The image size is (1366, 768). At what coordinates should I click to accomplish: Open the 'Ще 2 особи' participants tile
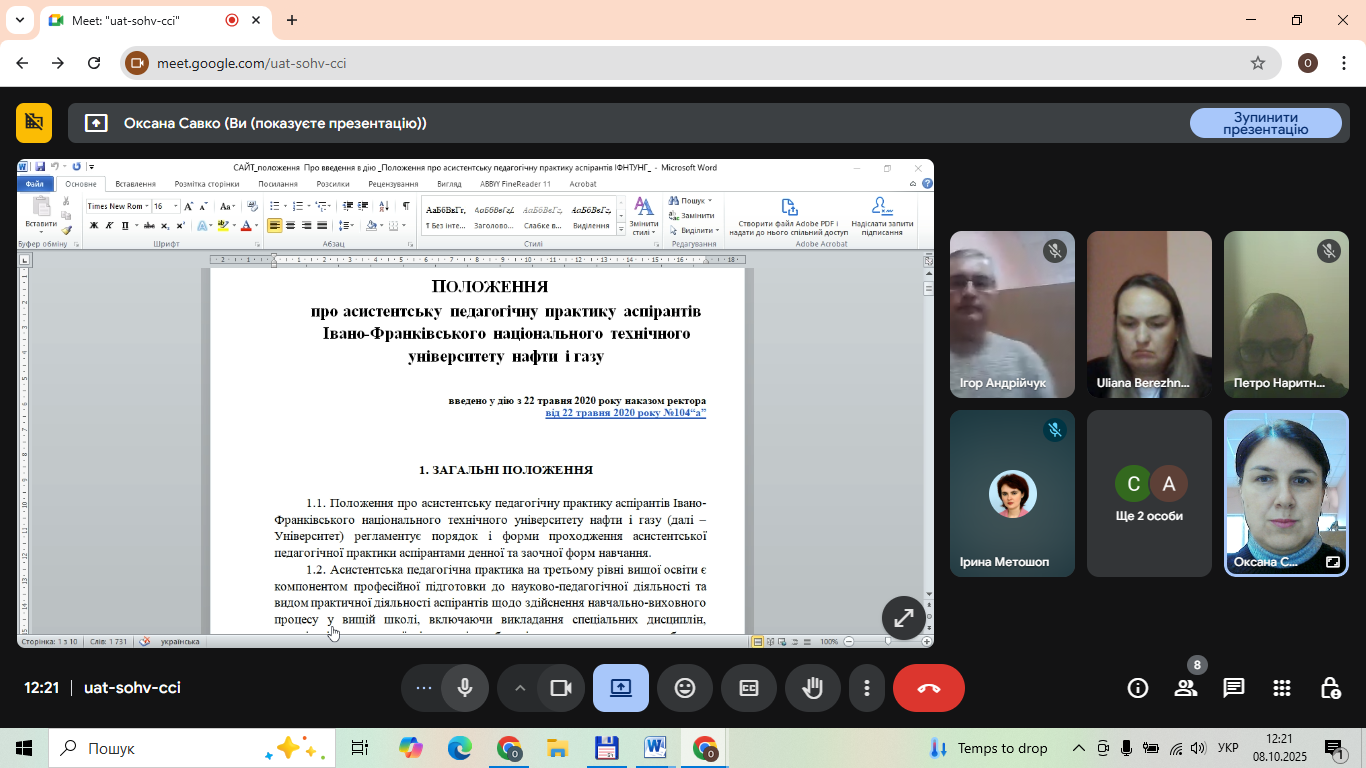point(1149,493)
